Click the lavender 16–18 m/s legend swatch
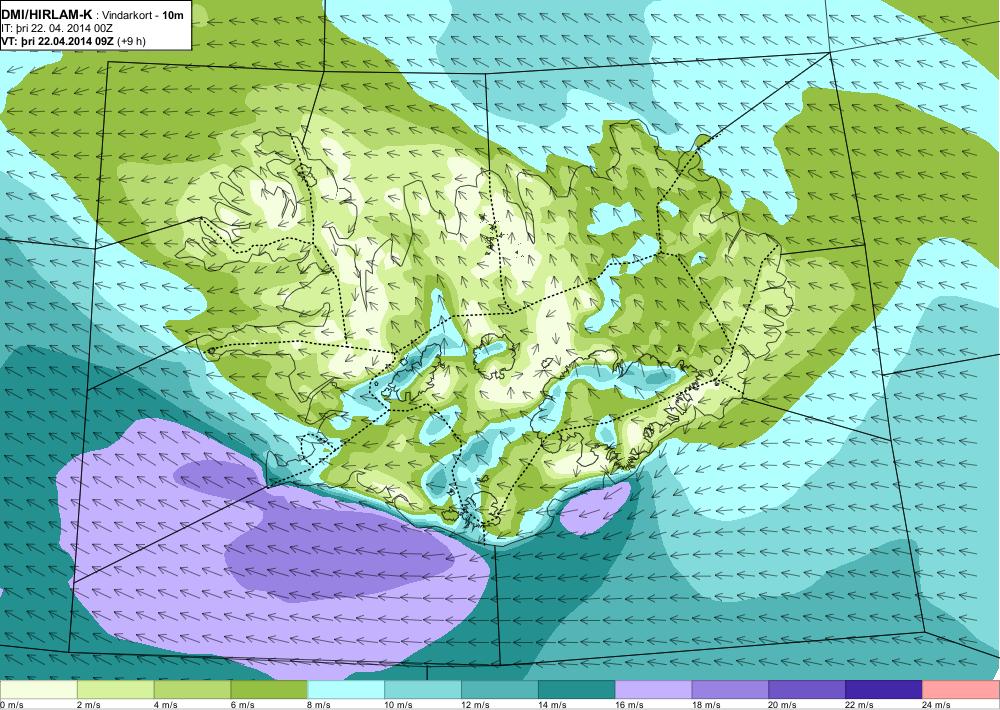The image size is (1000, 710). (653, 690)
